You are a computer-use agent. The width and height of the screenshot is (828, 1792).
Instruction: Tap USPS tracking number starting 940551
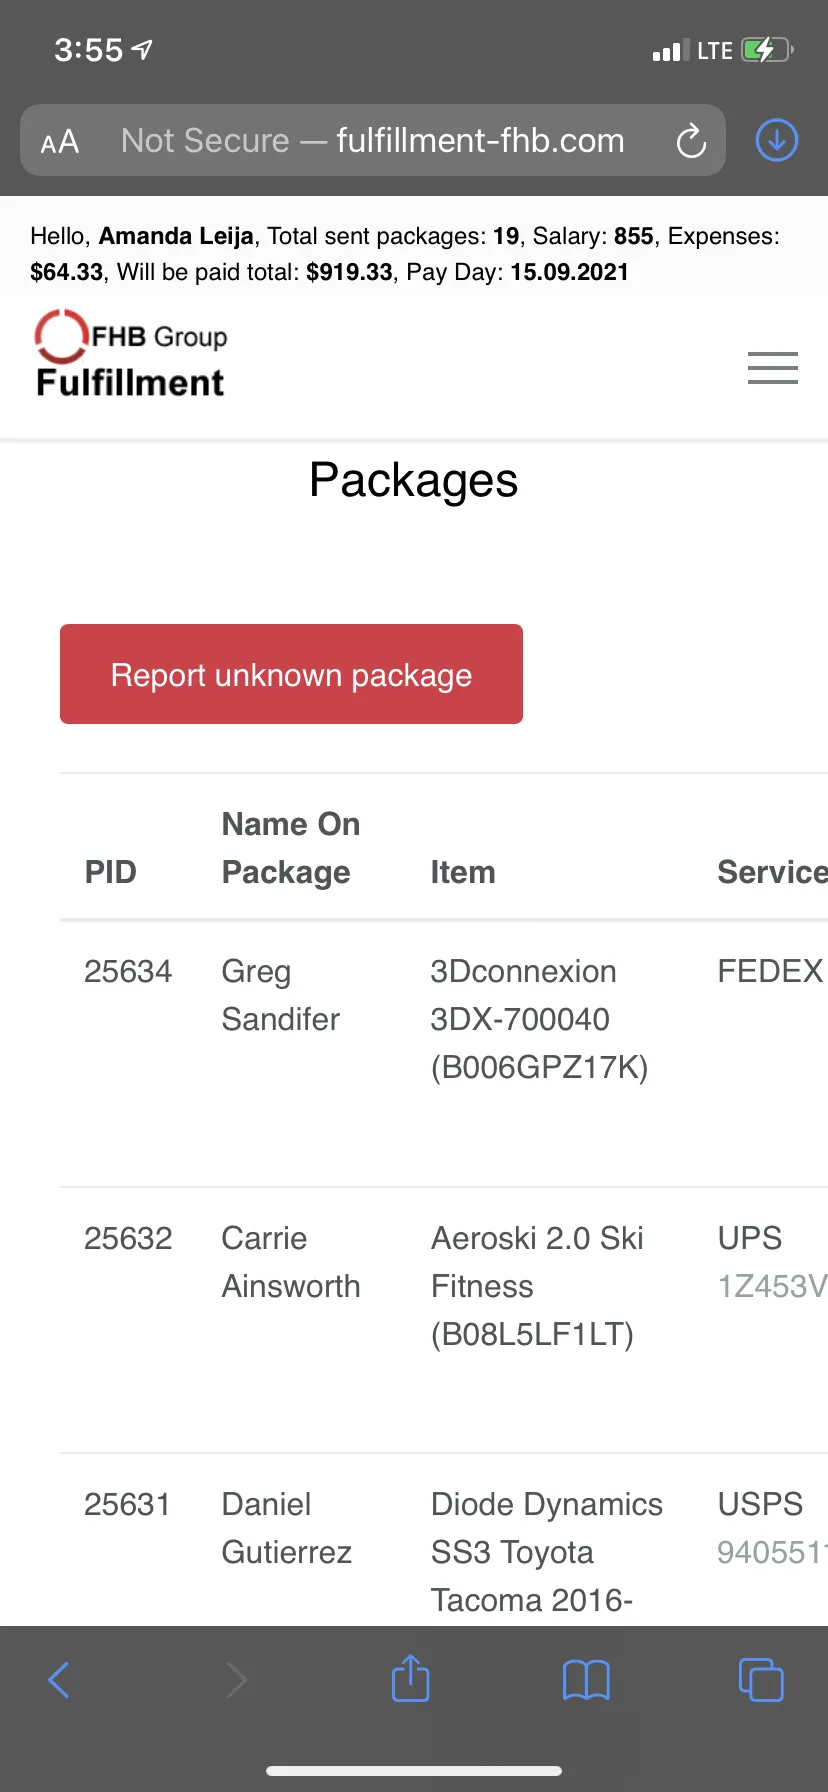click(x=772, y=1552)
